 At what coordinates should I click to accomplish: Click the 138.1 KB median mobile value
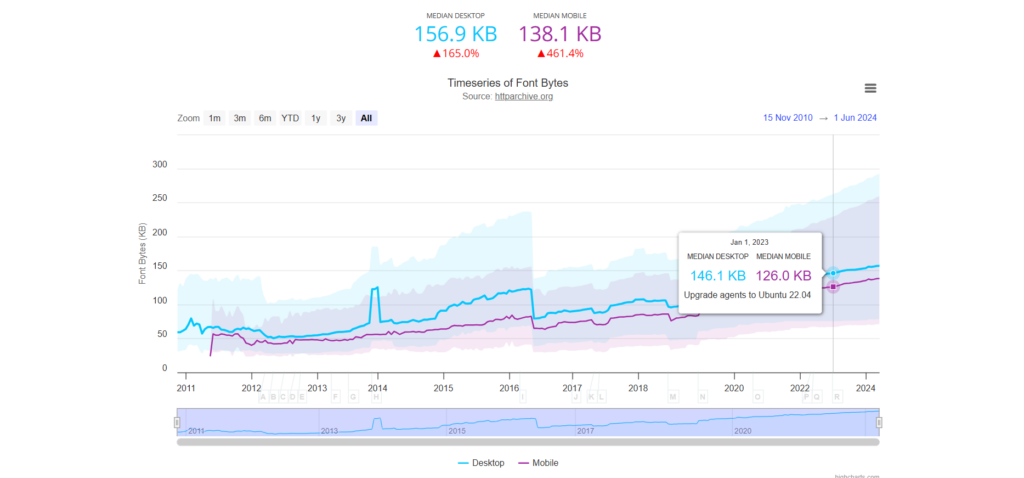coord(560,34)
